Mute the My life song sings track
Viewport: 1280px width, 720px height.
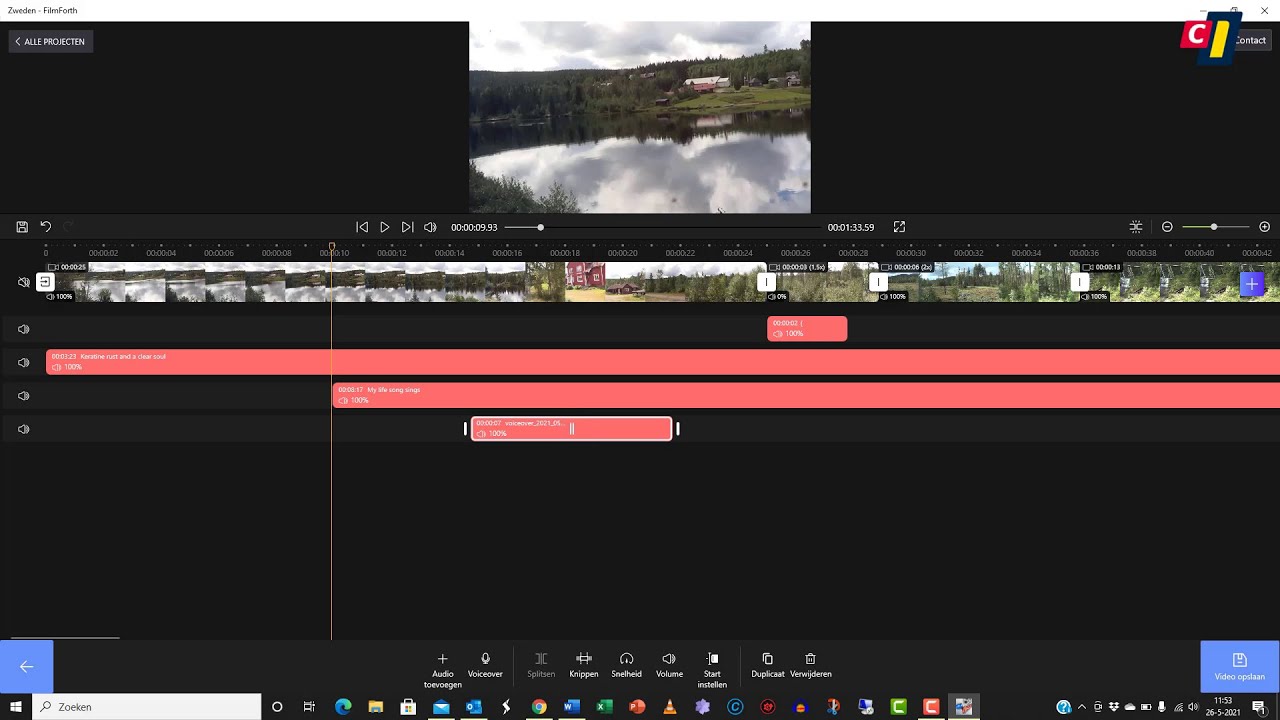[x=23, y=396]
